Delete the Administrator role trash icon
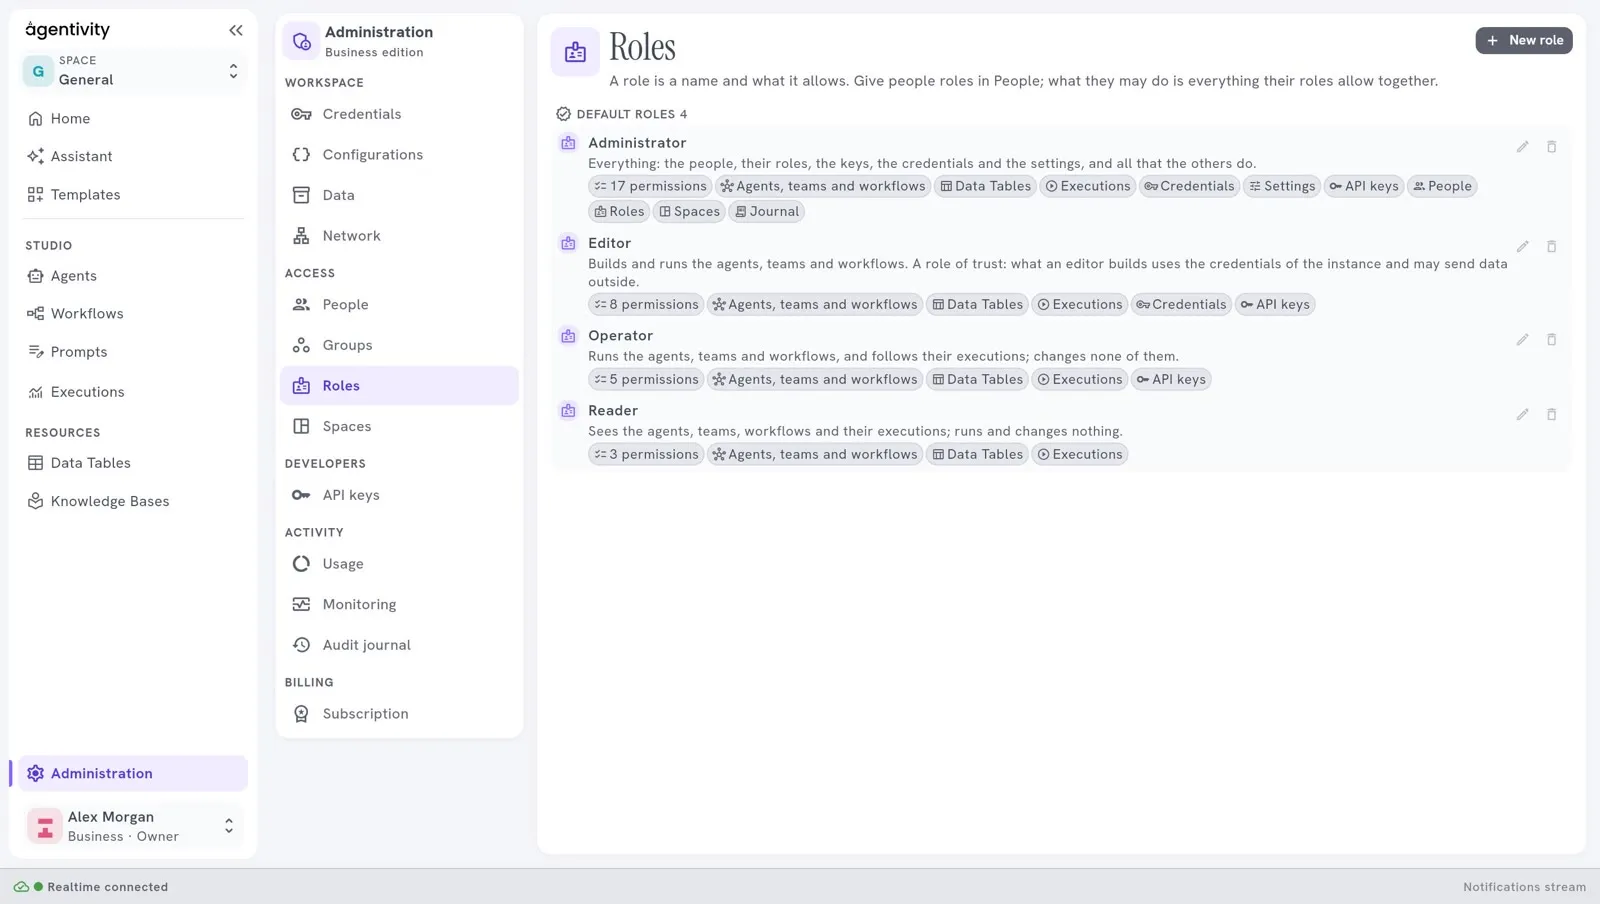The height and width of the screenshot is (904, 1600). pyautogui.click(x=1551, y=147)
